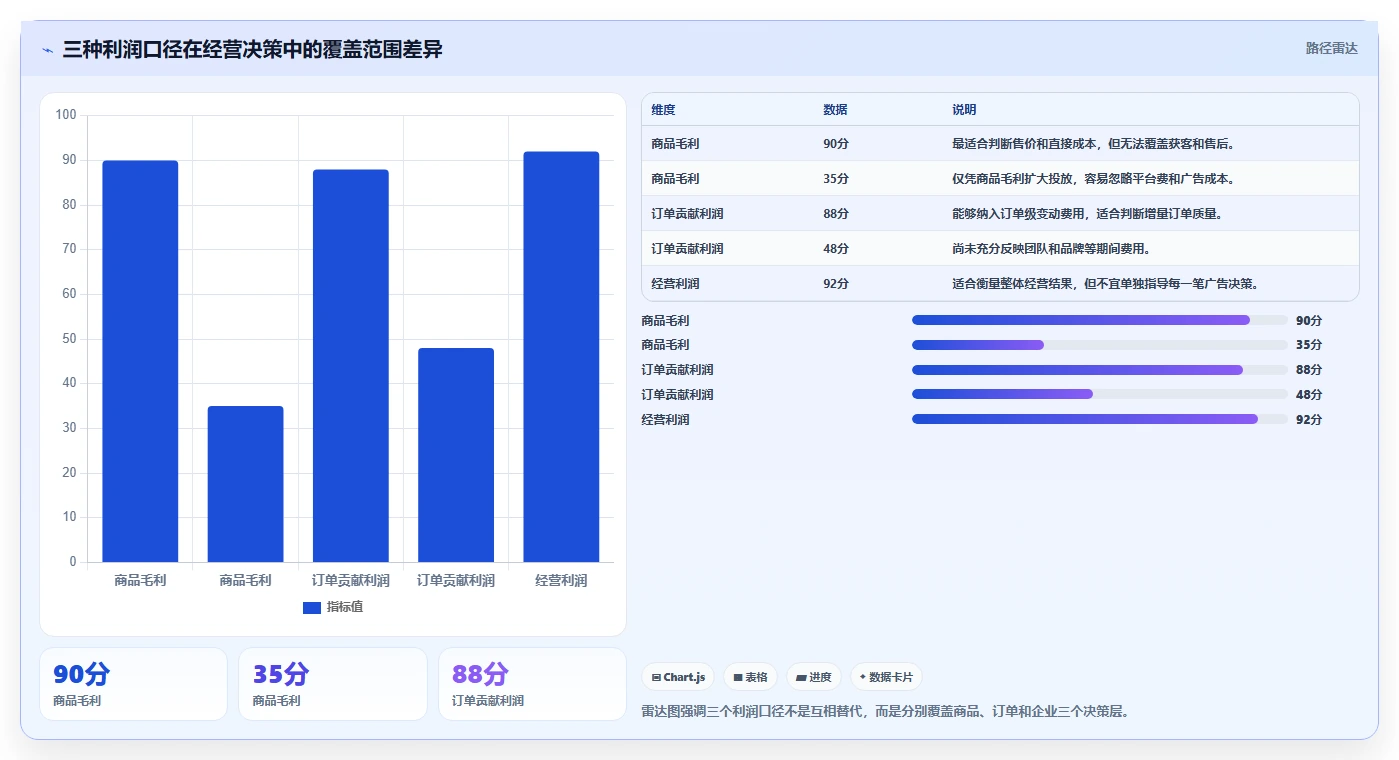The width and height of the screenshot is (1399, 760).
Task: Click the 商品毛利 chart bar reaching 90
Action: click(x=140, y=361)
